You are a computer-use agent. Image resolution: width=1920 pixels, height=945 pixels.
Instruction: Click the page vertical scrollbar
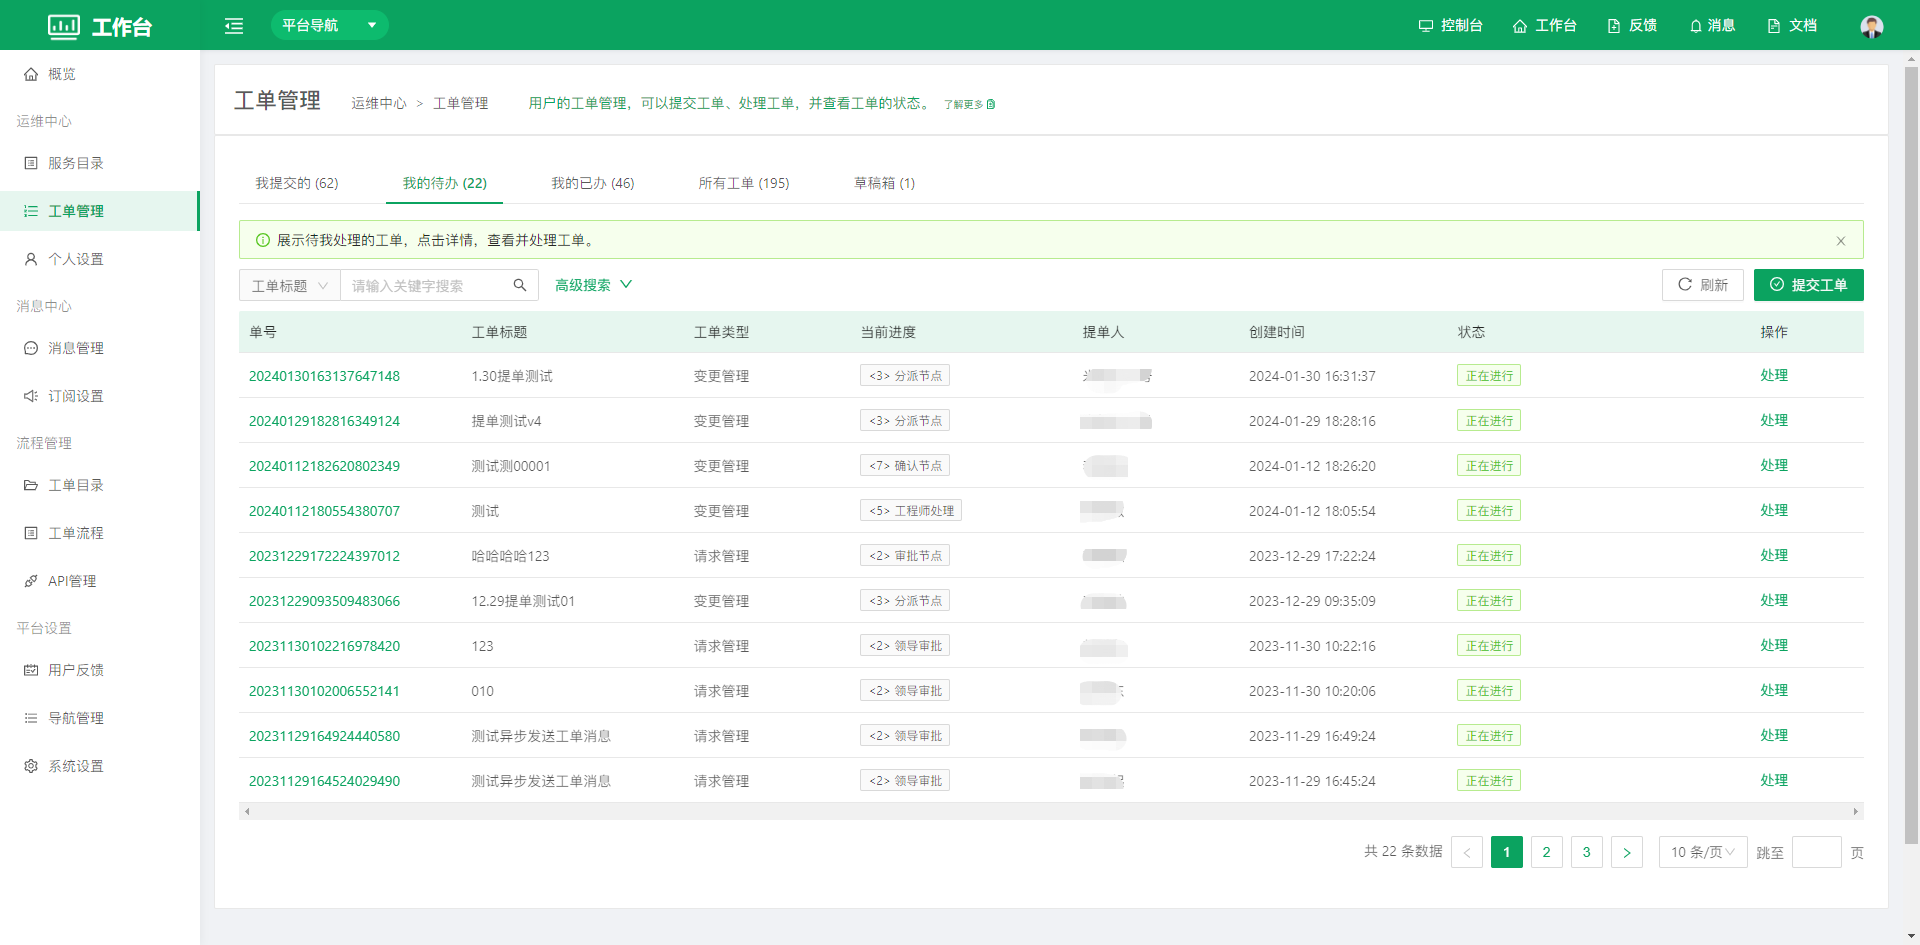[x=1912, y=455]
